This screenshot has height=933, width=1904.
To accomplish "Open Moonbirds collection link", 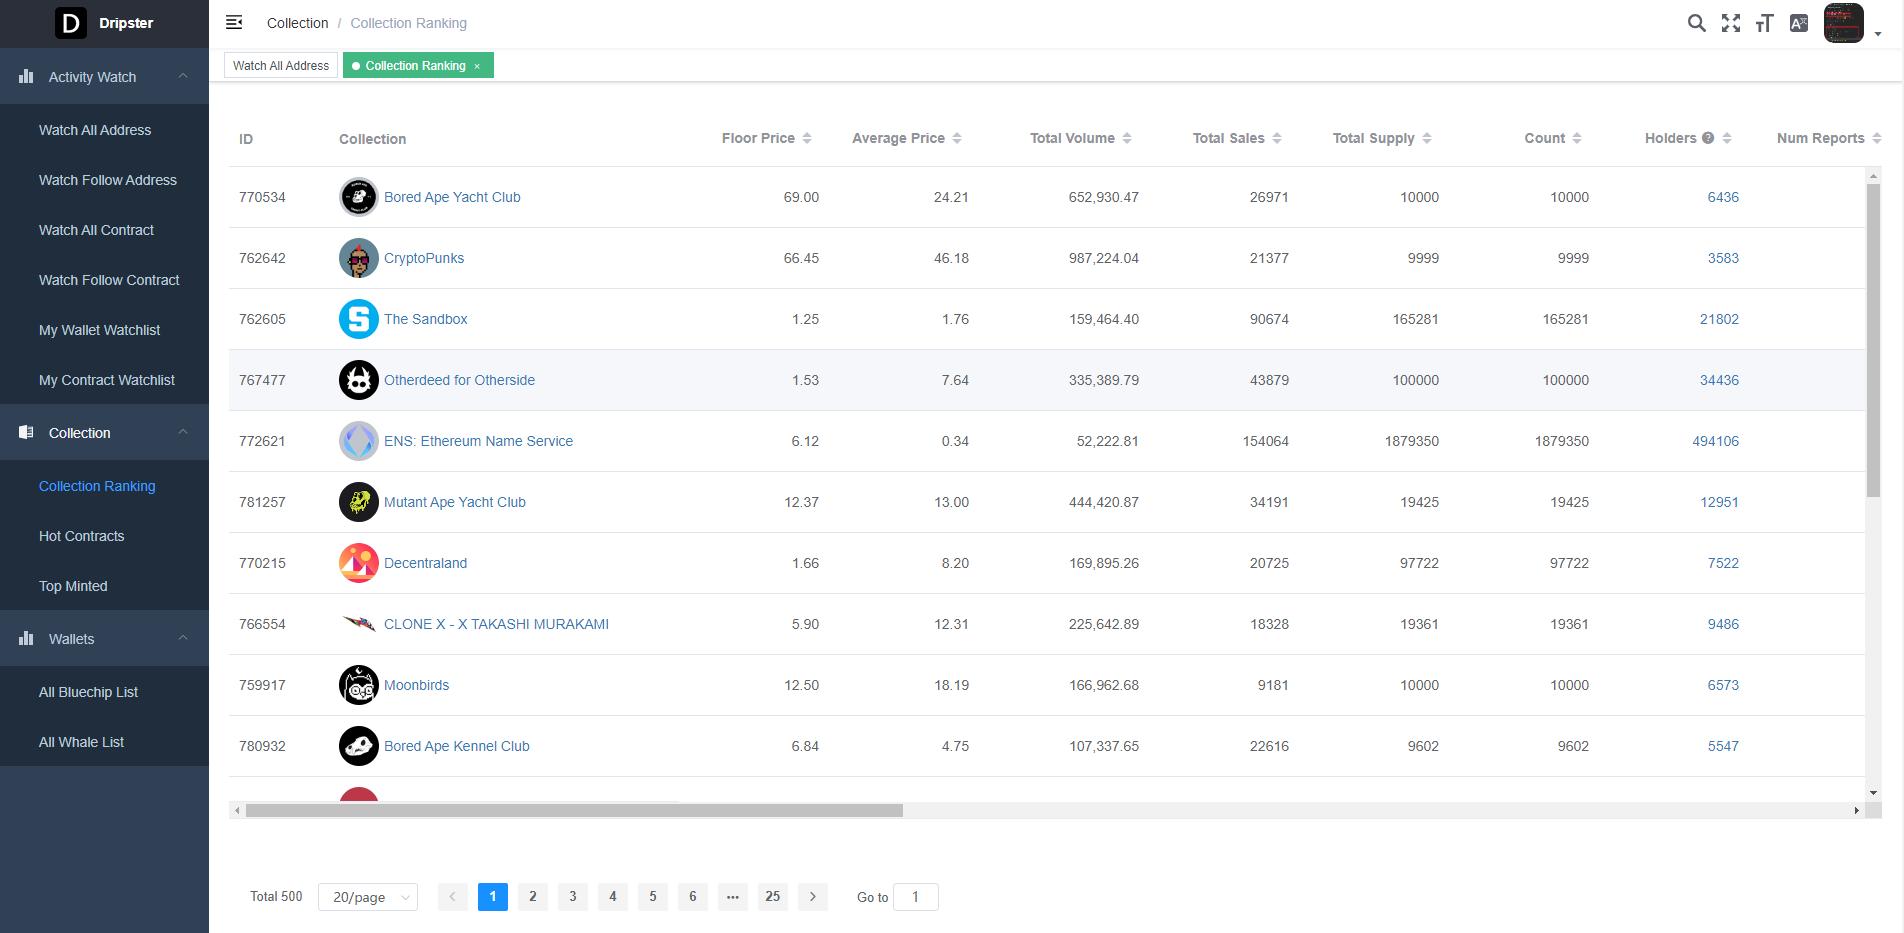I will click(x=417, y=685).
